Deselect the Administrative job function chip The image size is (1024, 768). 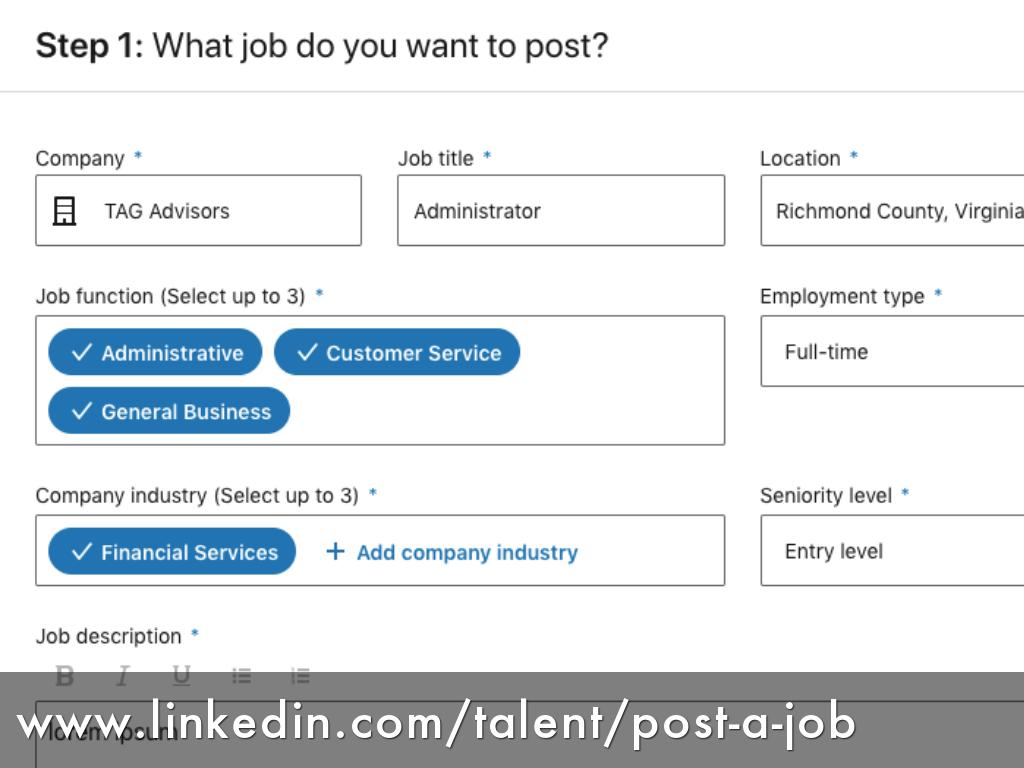coord(155,353)
